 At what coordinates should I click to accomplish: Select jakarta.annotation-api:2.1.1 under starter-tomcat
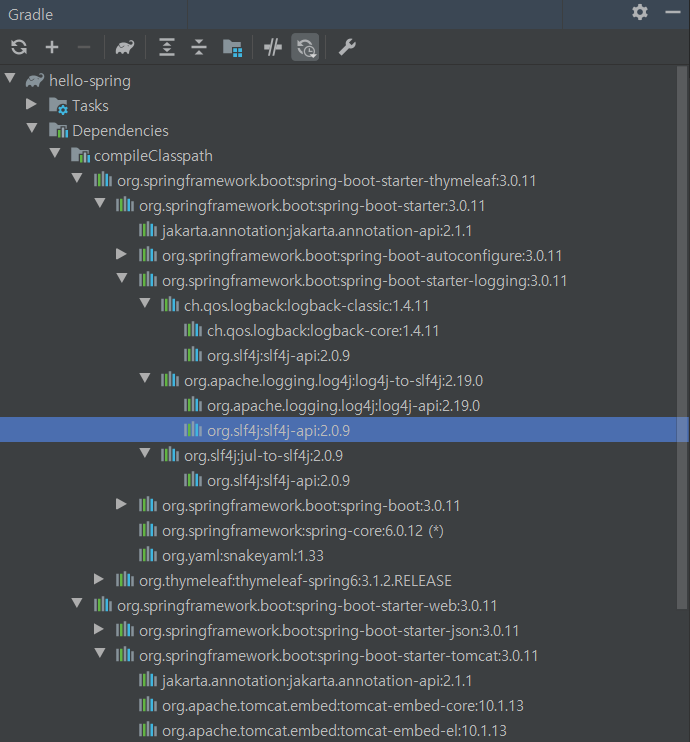click(x=317, y=681)
